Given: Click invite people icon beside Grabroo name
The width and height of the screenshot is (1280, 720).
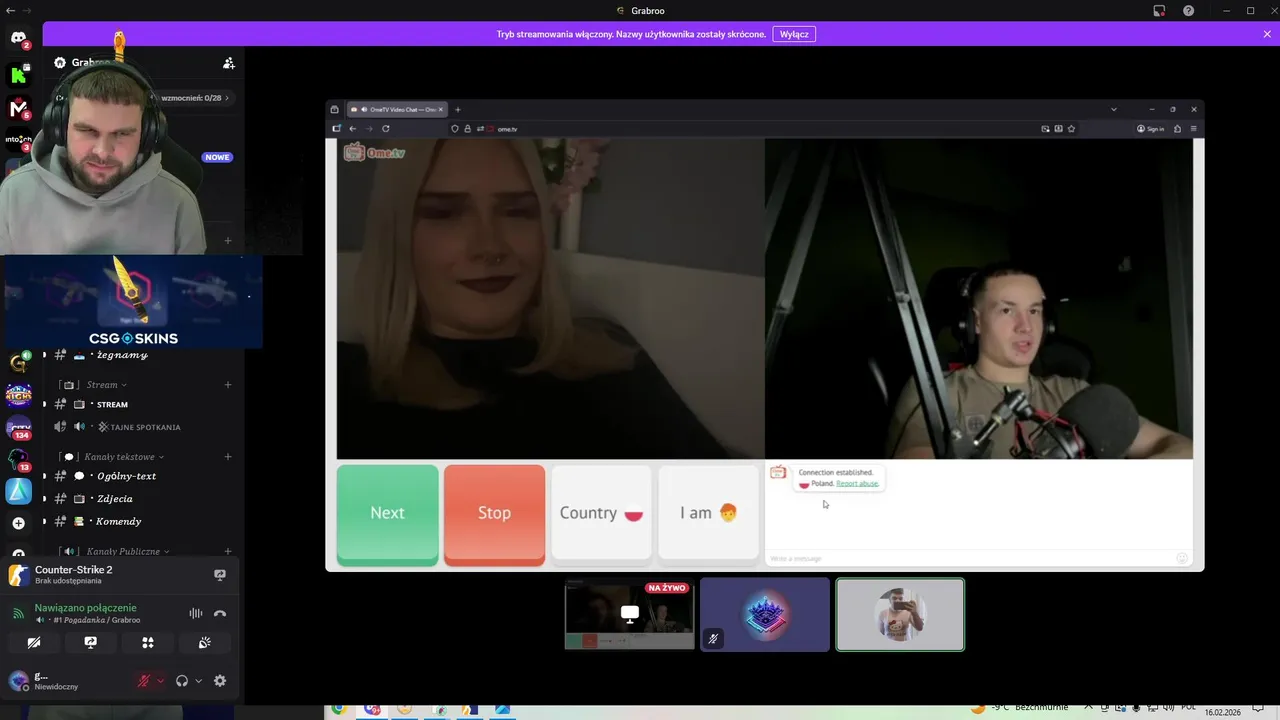Looking at the screenshot, I should point(229,63).
